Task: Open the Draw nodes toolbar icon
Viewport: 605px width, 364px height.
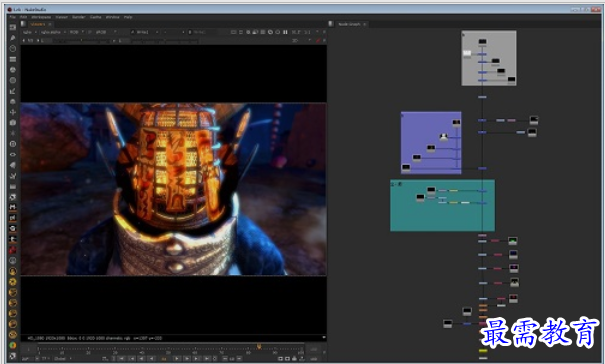Action: (x=13, y=38)
